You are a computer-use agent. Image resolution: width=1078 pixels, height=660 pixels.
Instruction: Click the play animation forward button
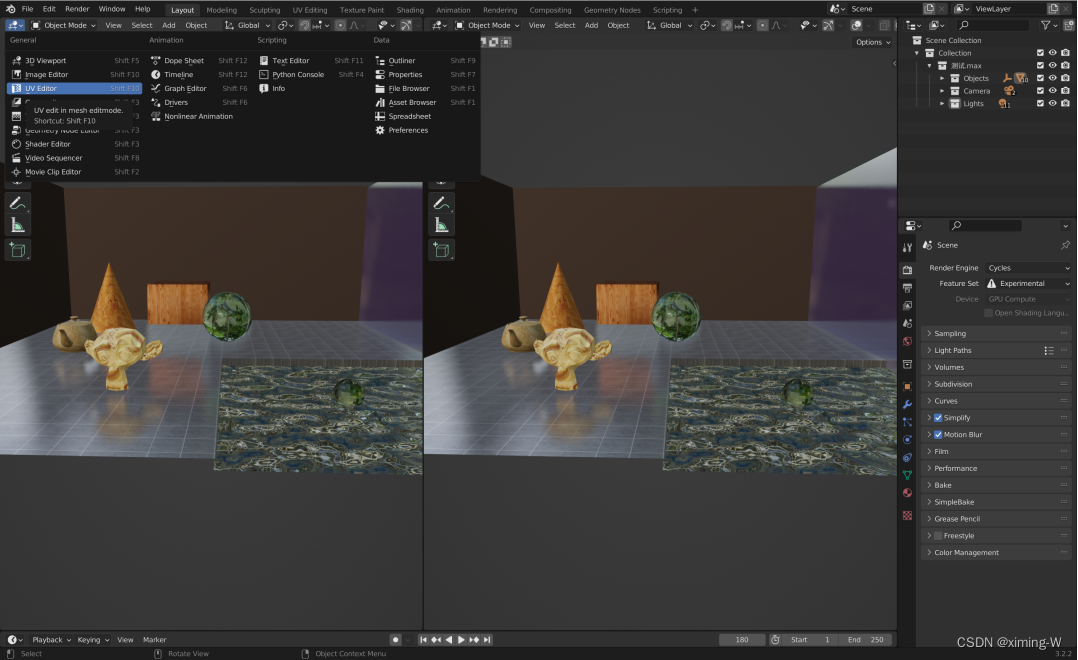click(x=461, y=639)
